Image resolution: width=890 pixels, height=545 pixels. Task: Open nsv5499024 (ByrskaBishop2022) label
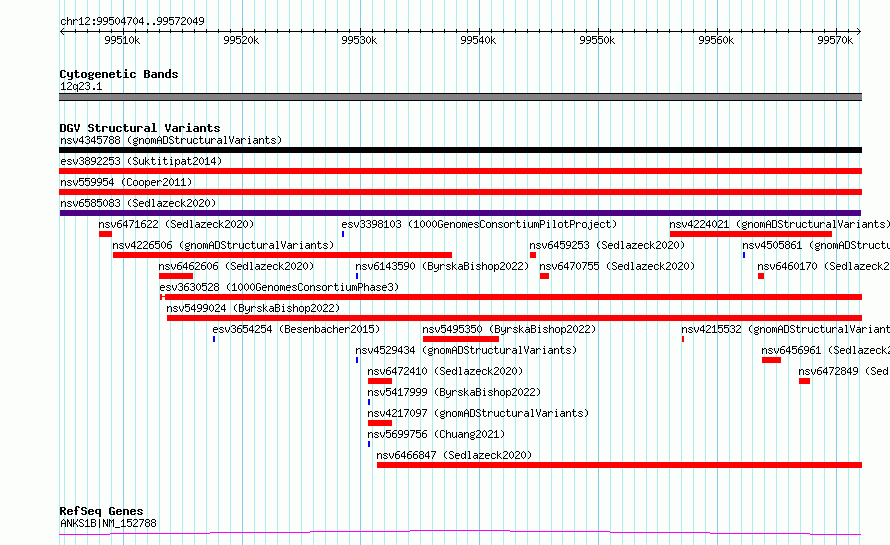point(253,308)
